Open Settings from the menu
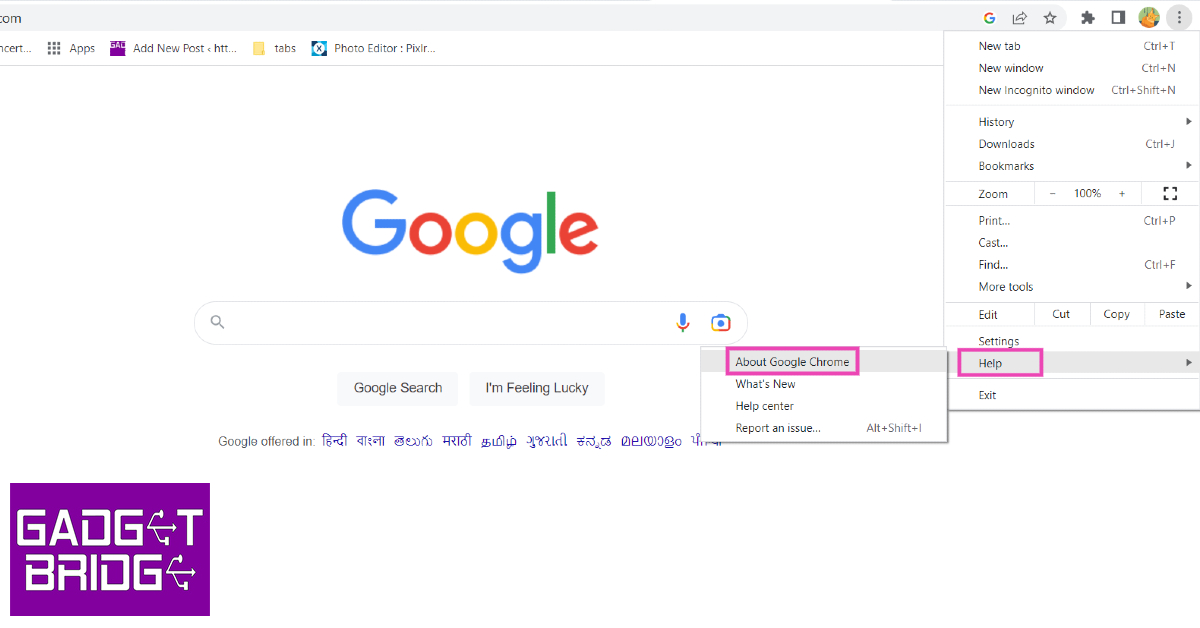 click(1072, 341)
